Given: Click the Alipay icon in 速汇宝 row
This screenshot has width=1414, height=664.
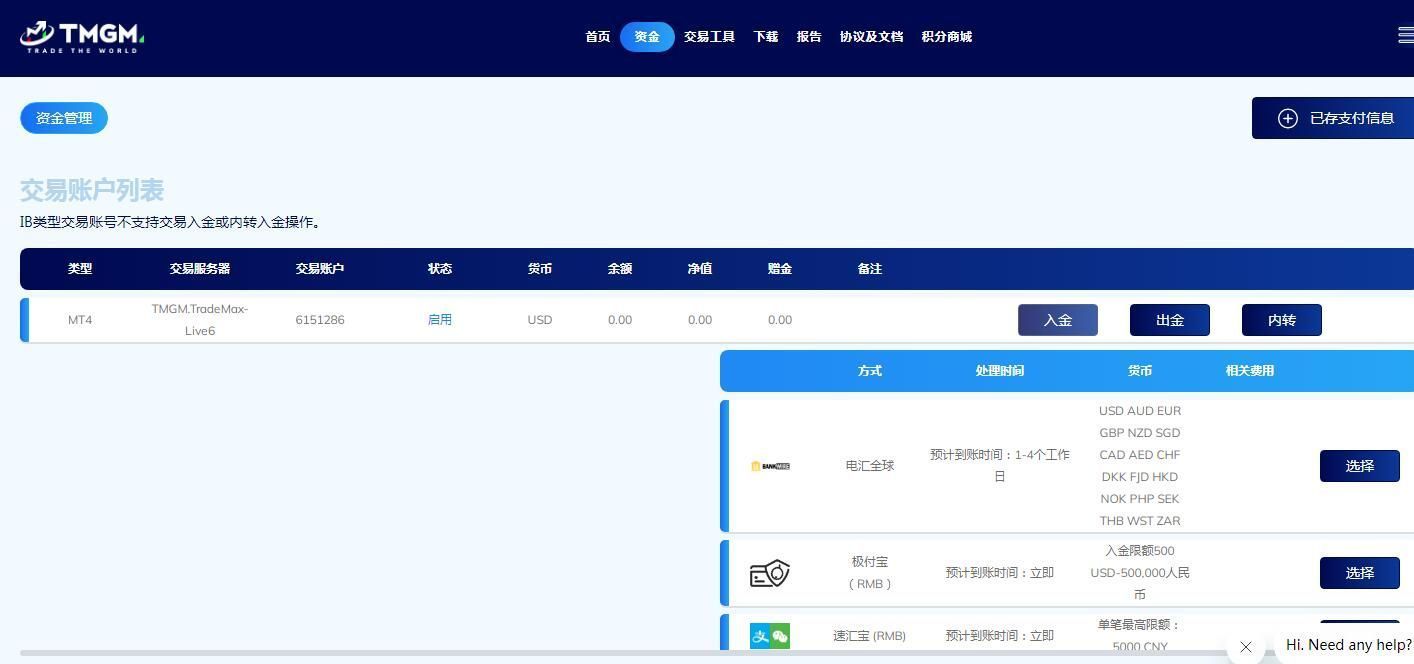Looking at the screenshot, I should [760, 635].
